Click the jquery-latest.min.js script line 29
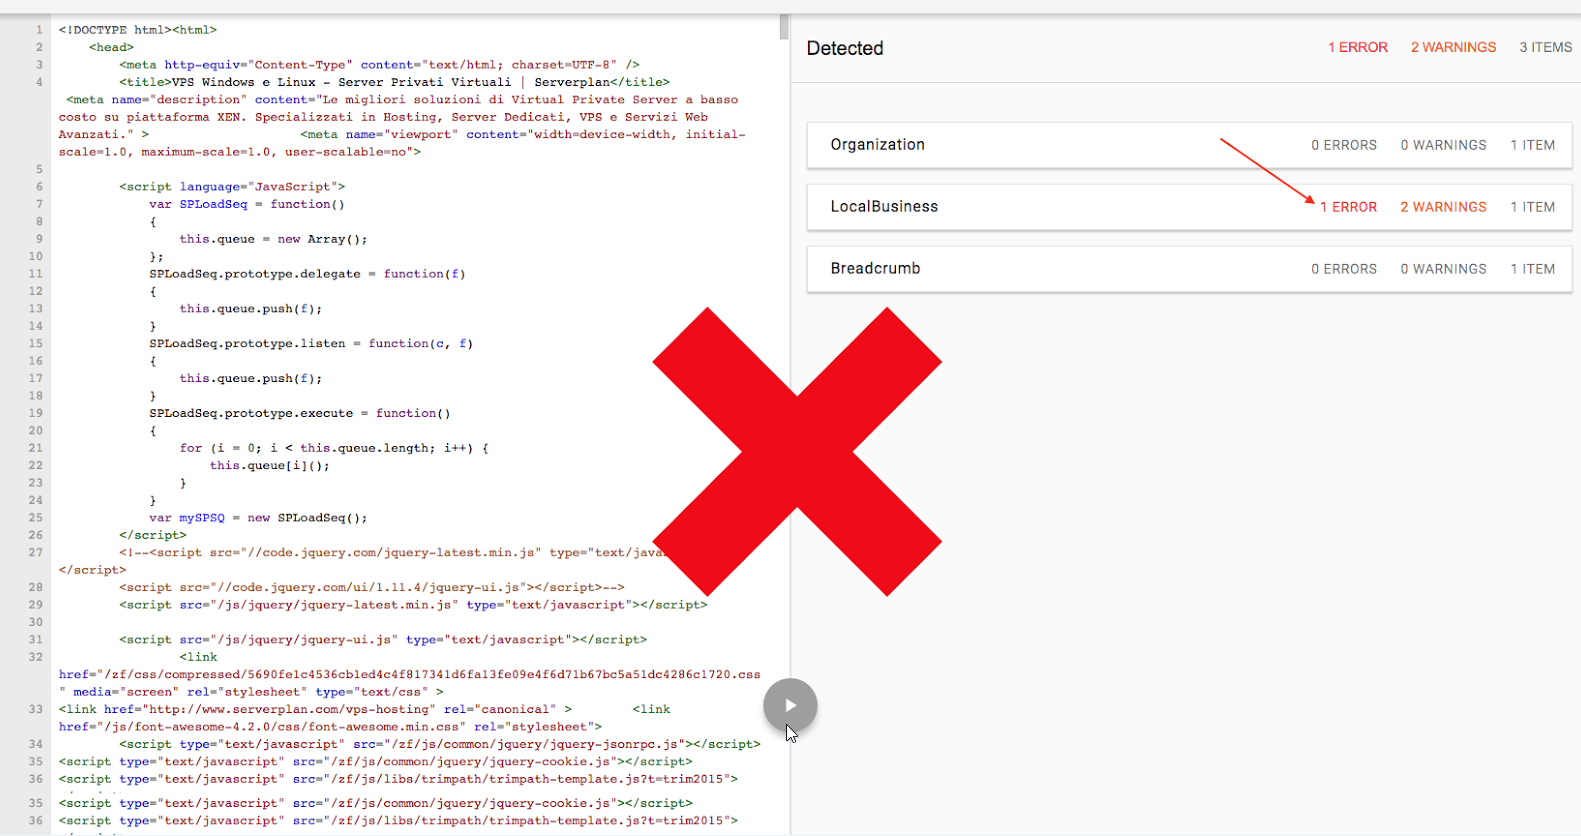The width and height of the screenshot is (1581, 836). pyautogui.click(x=413, y=605)
